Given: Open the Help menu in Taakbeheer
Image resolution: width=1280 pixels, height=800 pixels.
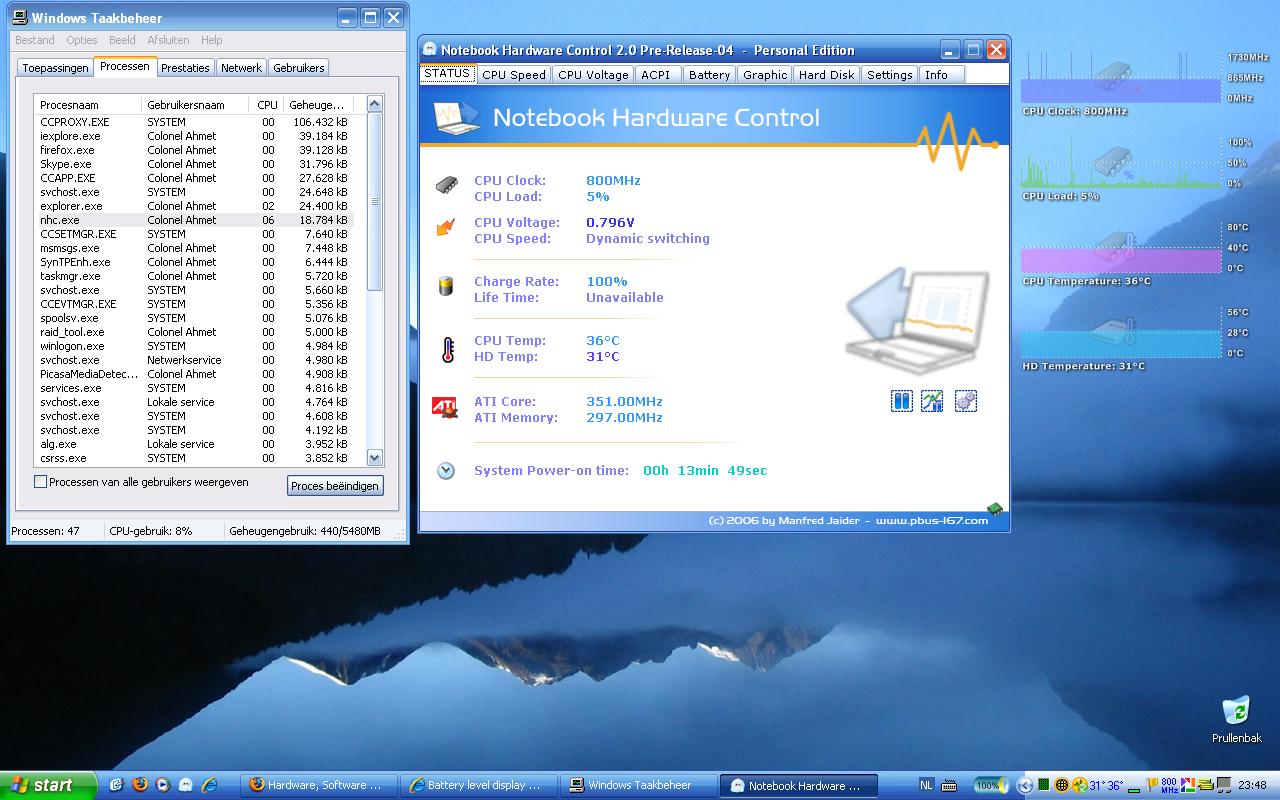Looking at the screenshot, I should [x=211, y=40].
